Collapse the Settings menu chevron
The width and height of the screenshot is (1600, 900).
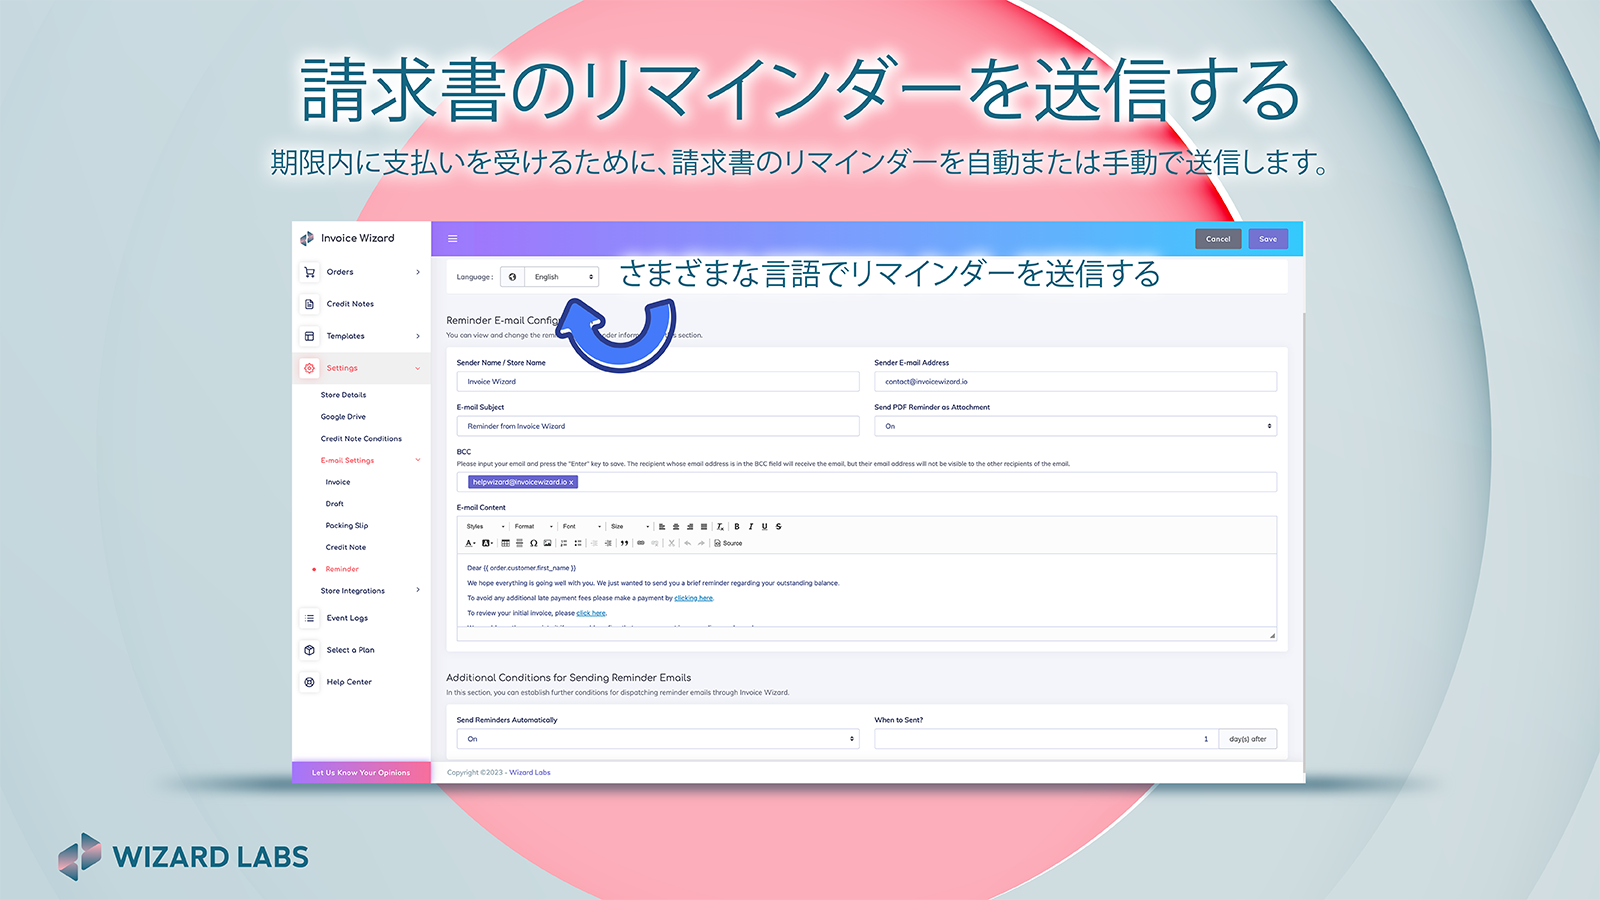click(418, 368)
